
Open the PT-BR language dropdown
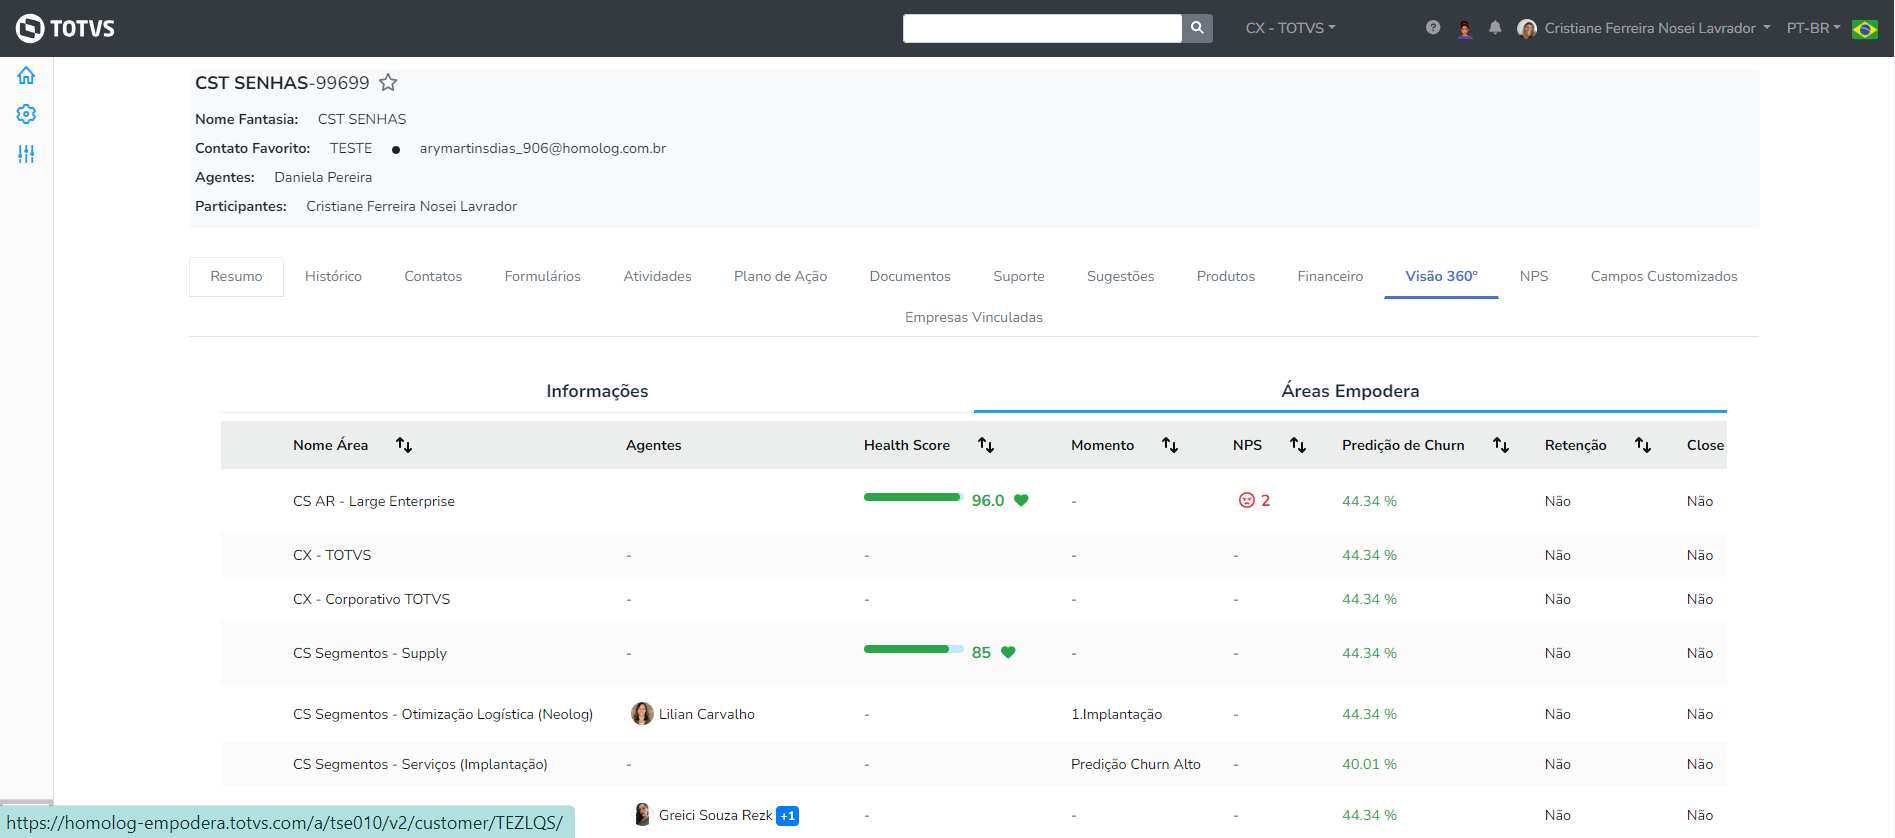pyautogui.click(x=1813, y=28)
